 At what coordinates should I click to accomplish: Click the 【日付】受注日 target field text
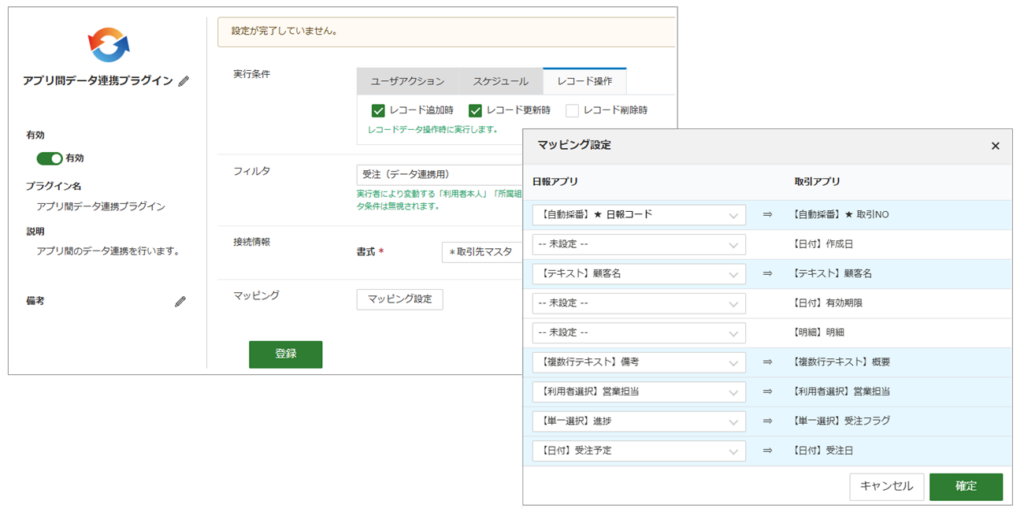[x=822, y=451]
